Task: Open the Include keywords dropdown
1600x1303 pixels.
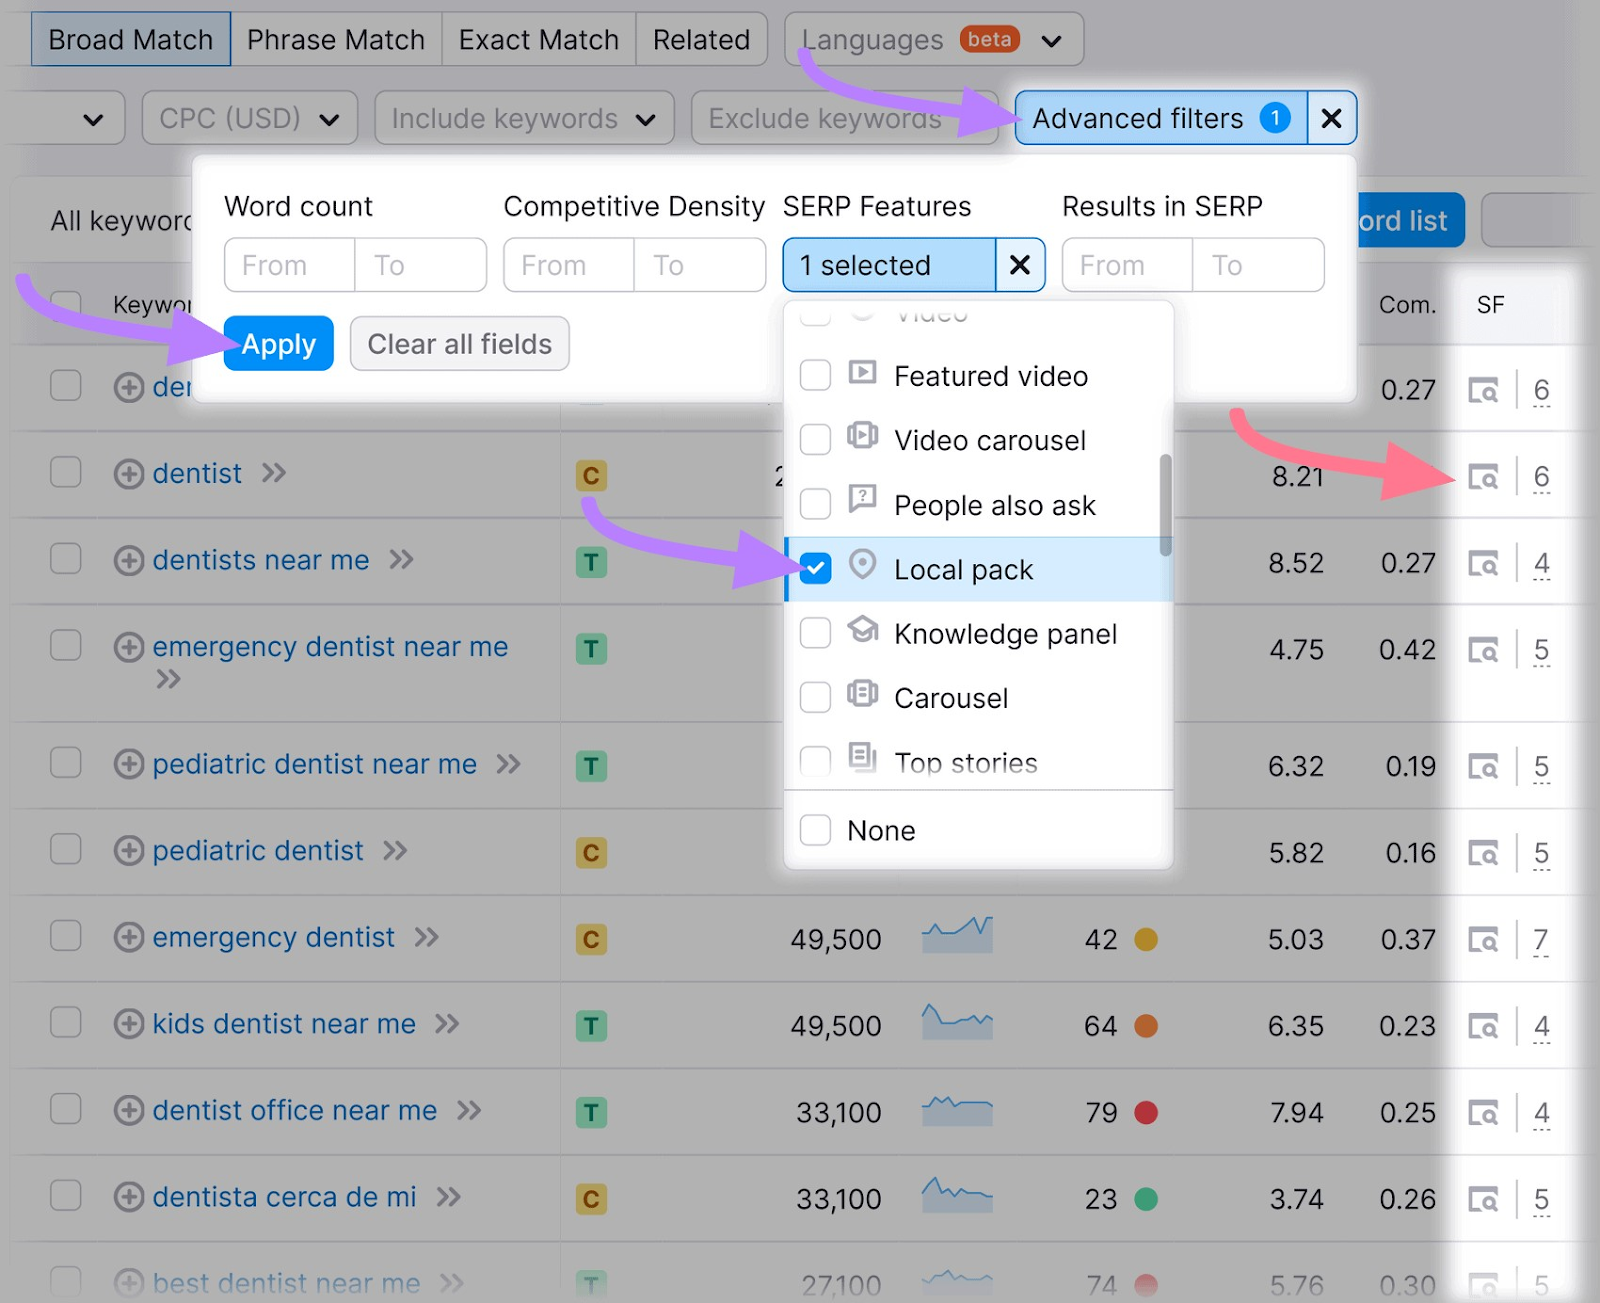Action: (523, 117)
